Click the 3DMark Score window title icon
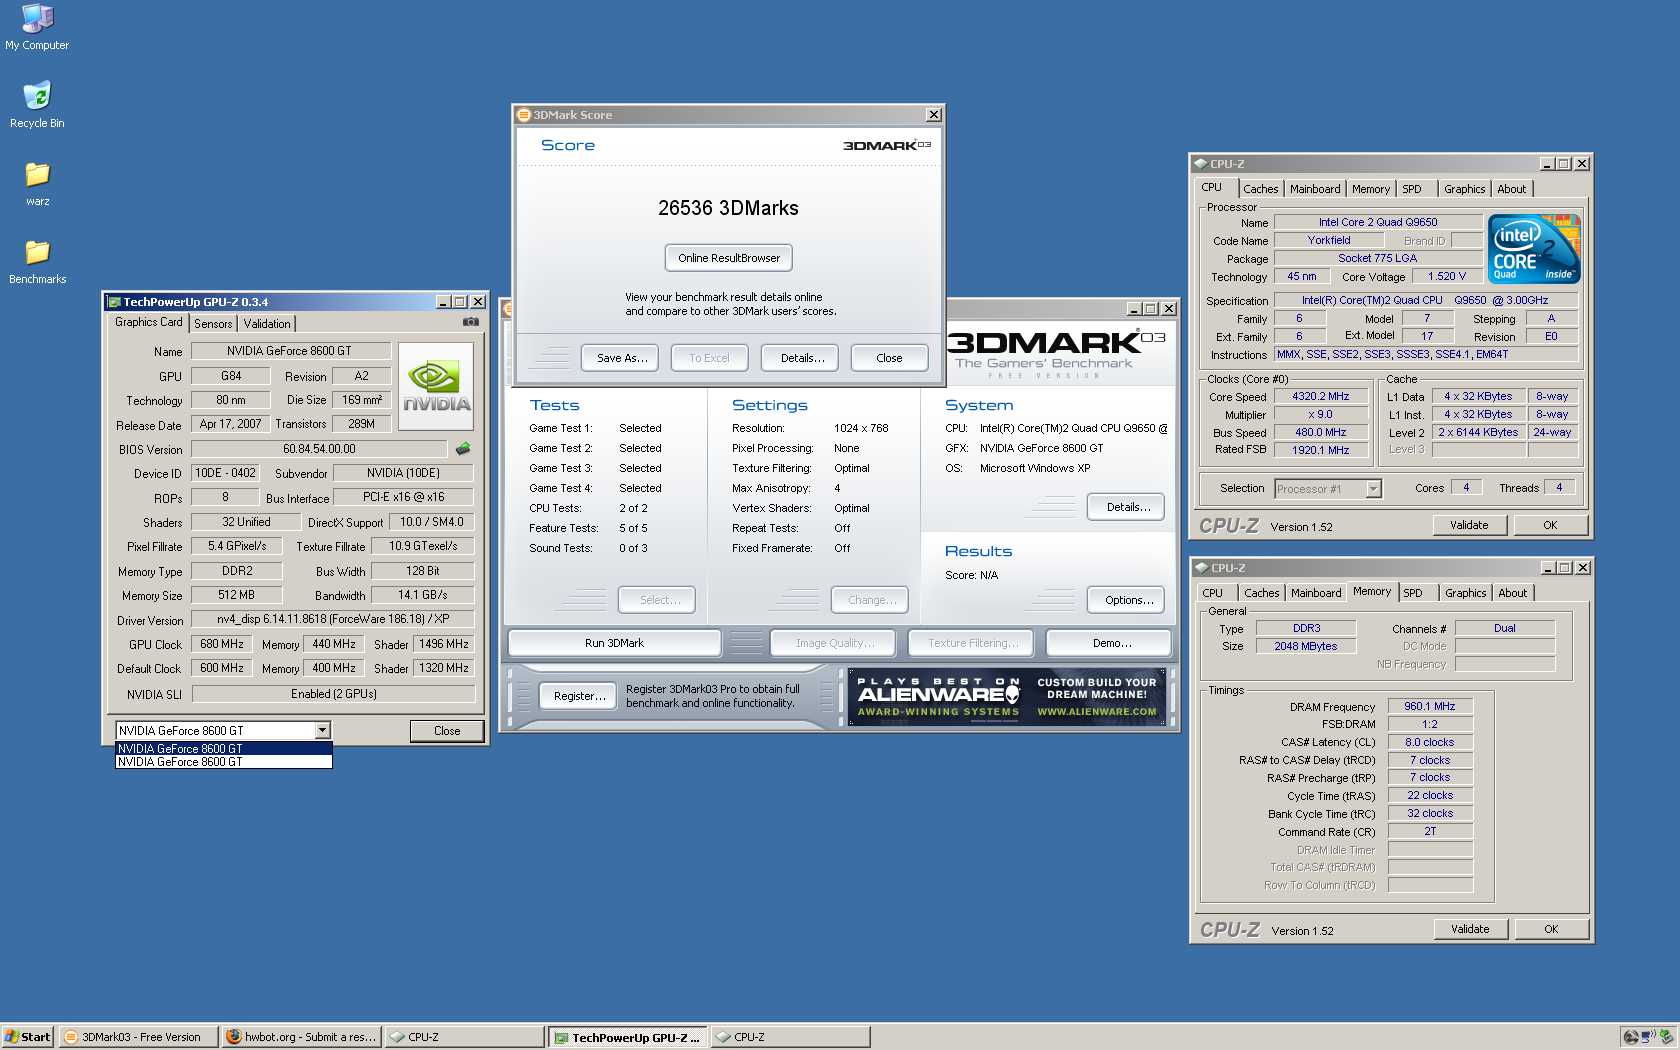Viewport: 1680px width, 1050px height. (523, 115)
